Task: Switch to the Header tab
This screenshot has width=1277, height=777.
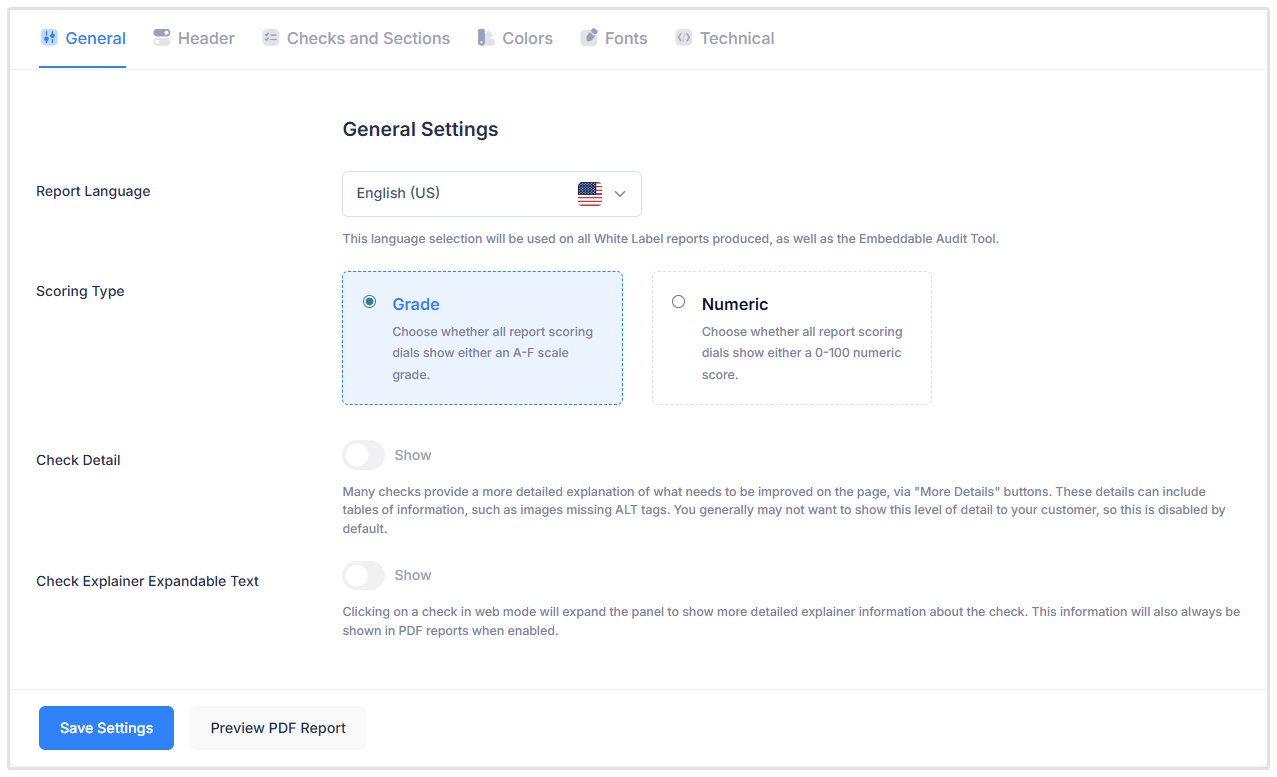Action: pyautogui.click(x=206, y=38)
